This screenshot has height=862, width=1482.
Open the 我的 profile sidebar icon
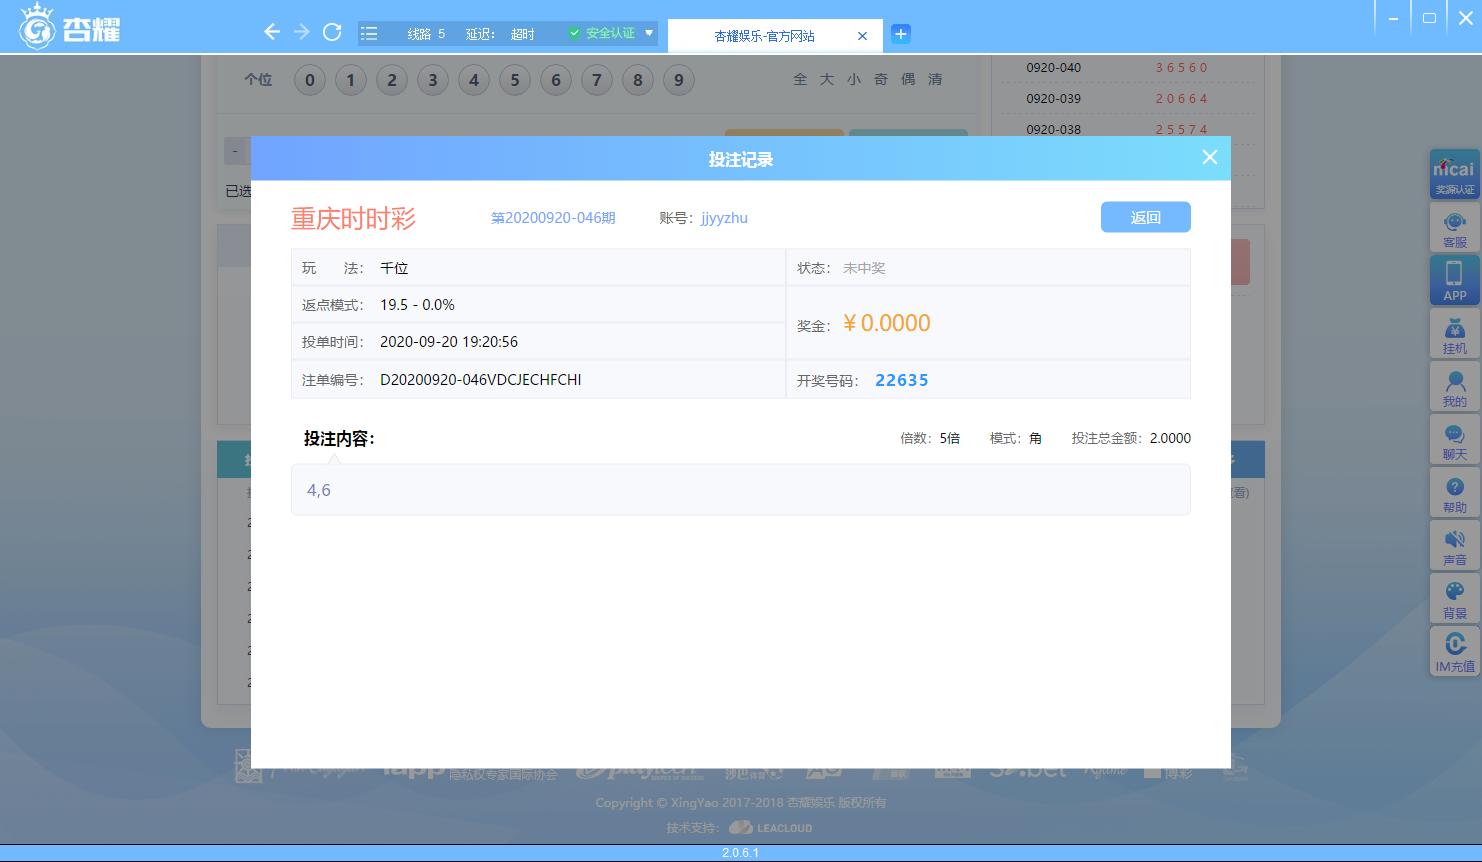point(1454,386)
